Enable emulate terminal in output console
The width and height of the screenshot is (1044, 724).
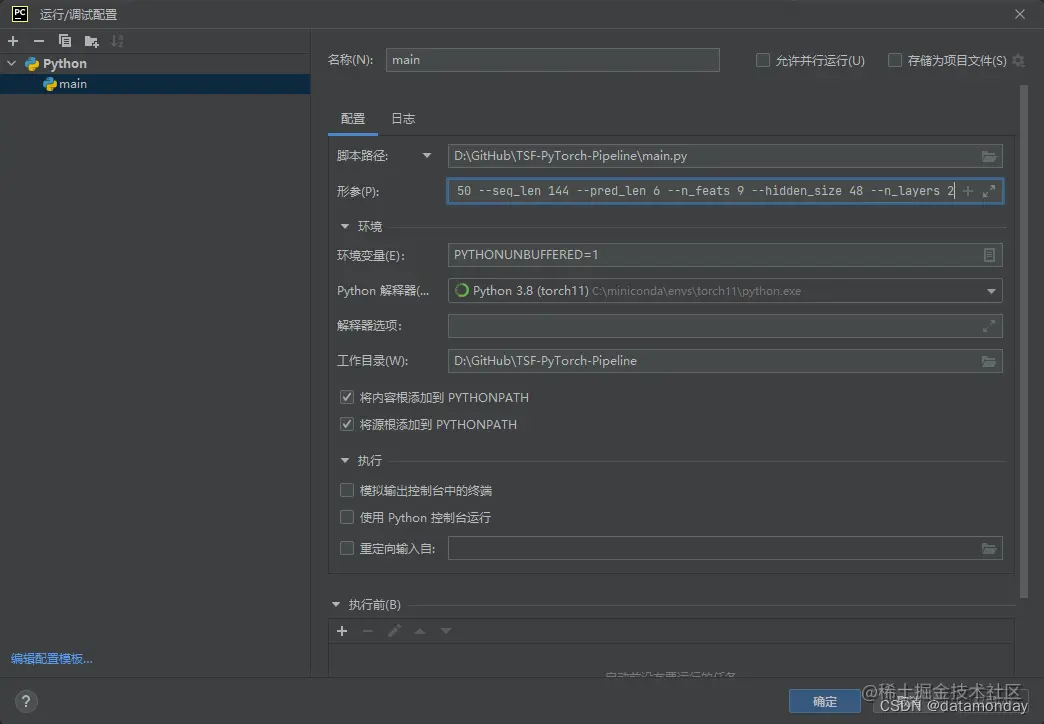(x=347, y=491)
